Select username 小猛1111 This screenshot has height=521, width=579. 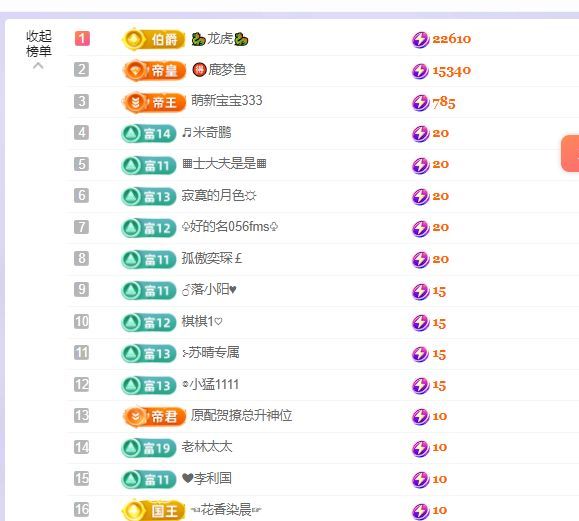210,384
